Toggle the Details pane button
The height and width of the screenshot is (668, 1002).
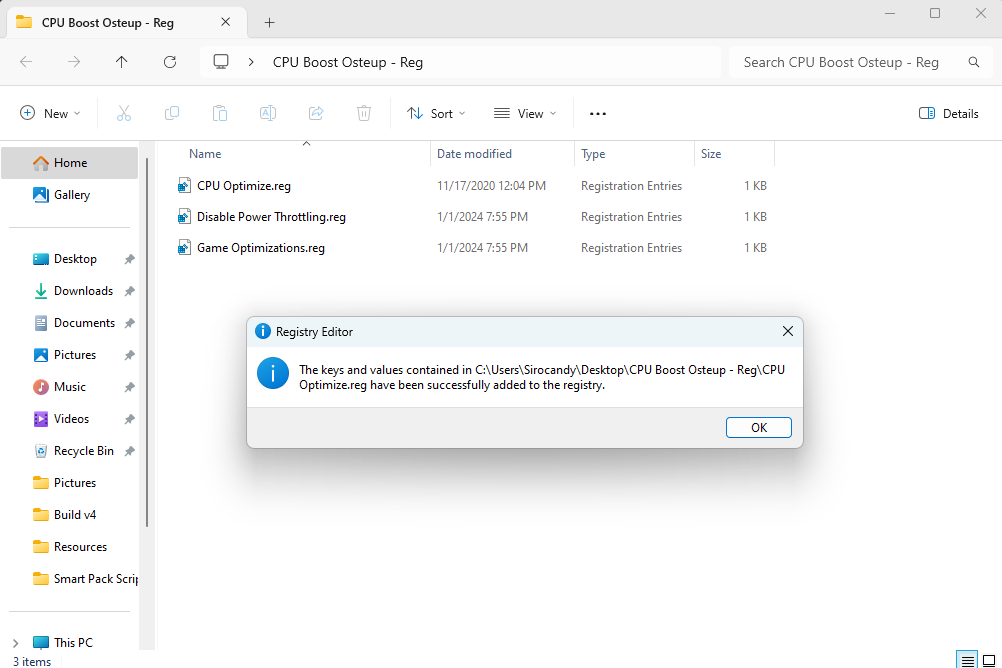pos(948,114)
